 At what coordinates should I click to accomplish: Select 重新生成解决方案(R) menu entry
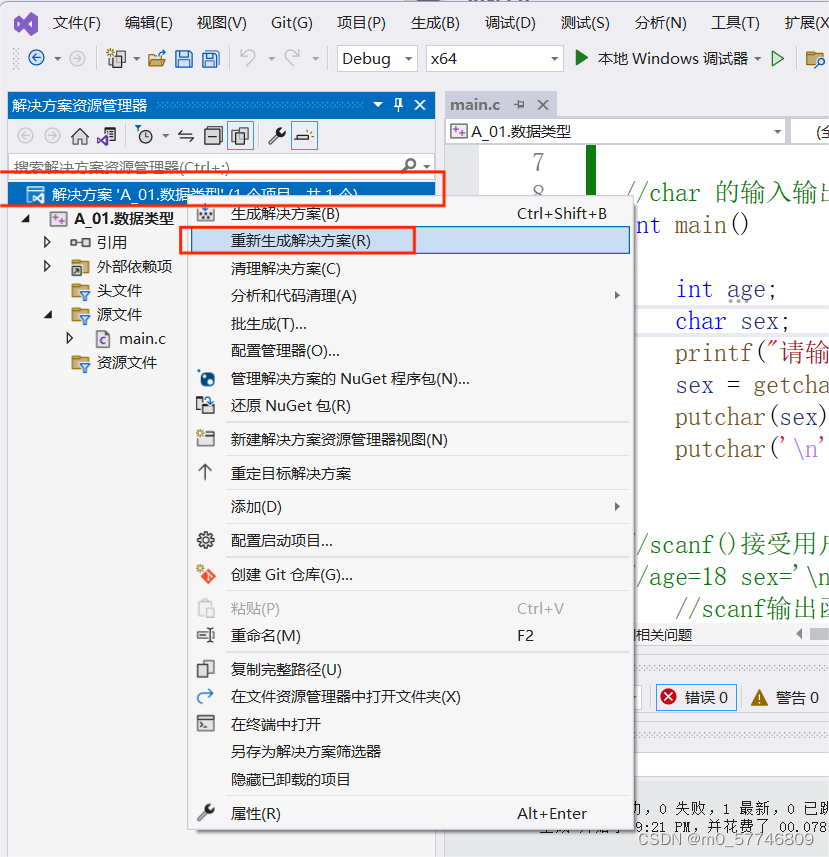[410, 240]
